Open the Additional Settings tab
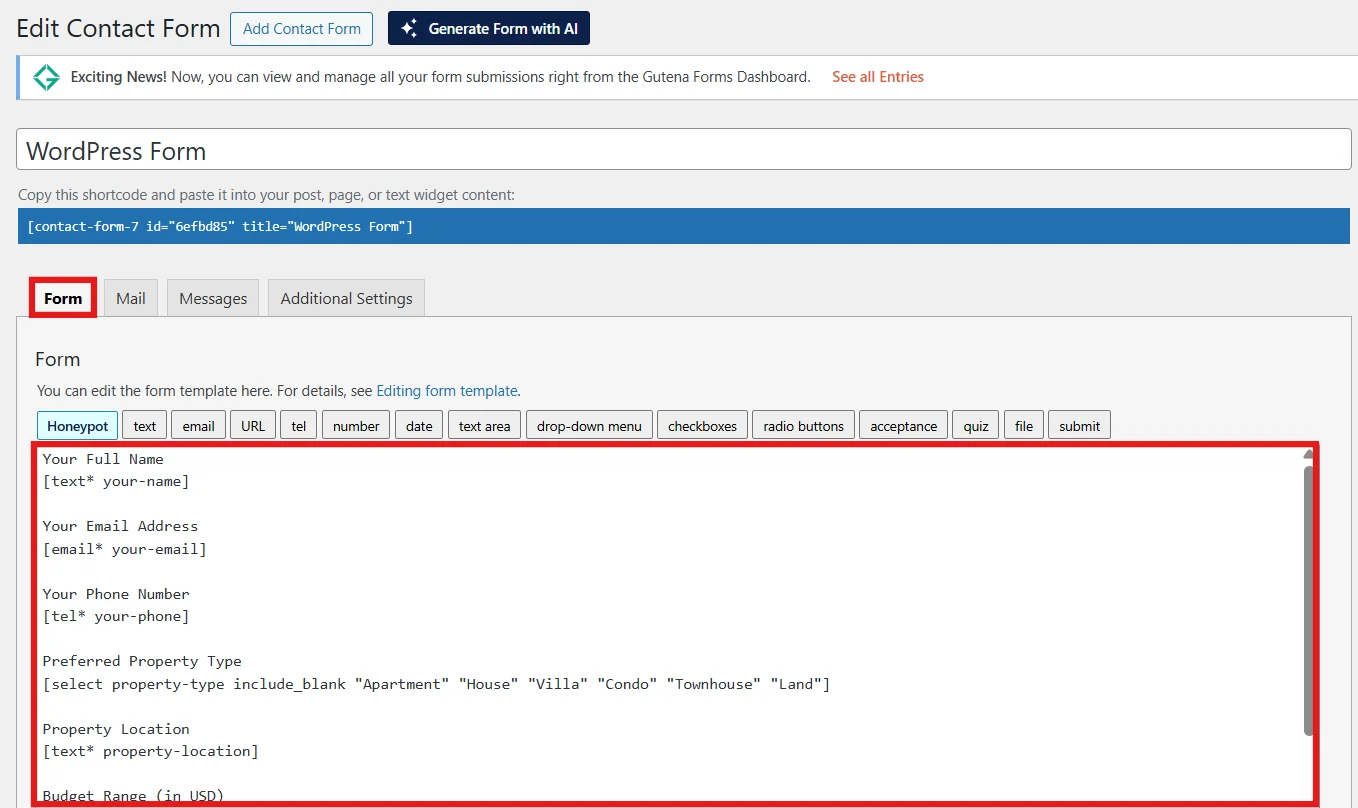The height and width of the screenshot is (808, 1358). click(346, 298)
